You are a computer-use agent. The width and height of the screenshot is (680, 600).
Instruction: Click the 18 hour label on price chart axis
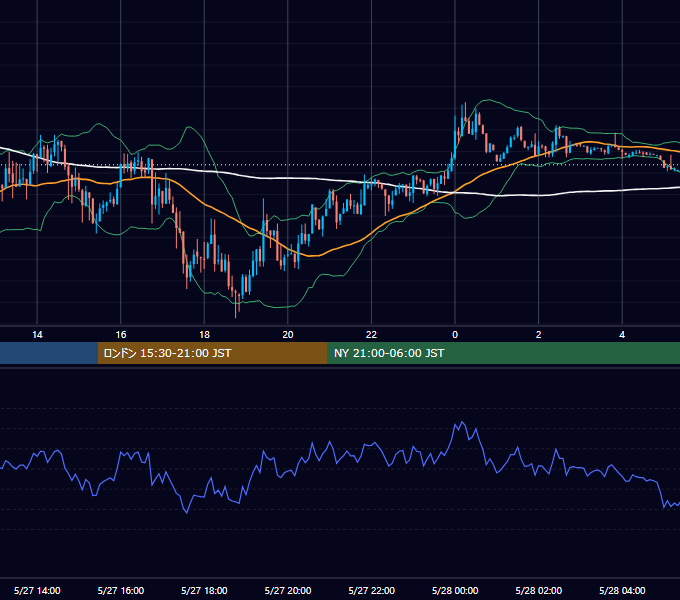204,335
